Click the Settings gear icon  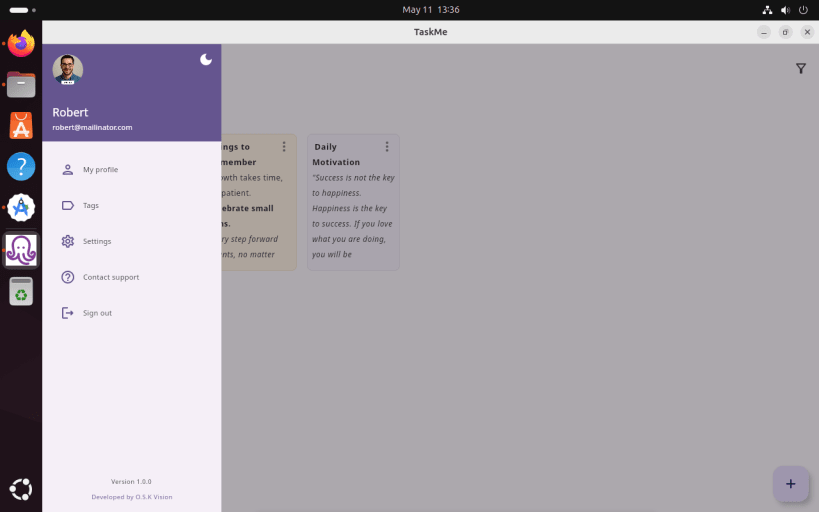68,241
